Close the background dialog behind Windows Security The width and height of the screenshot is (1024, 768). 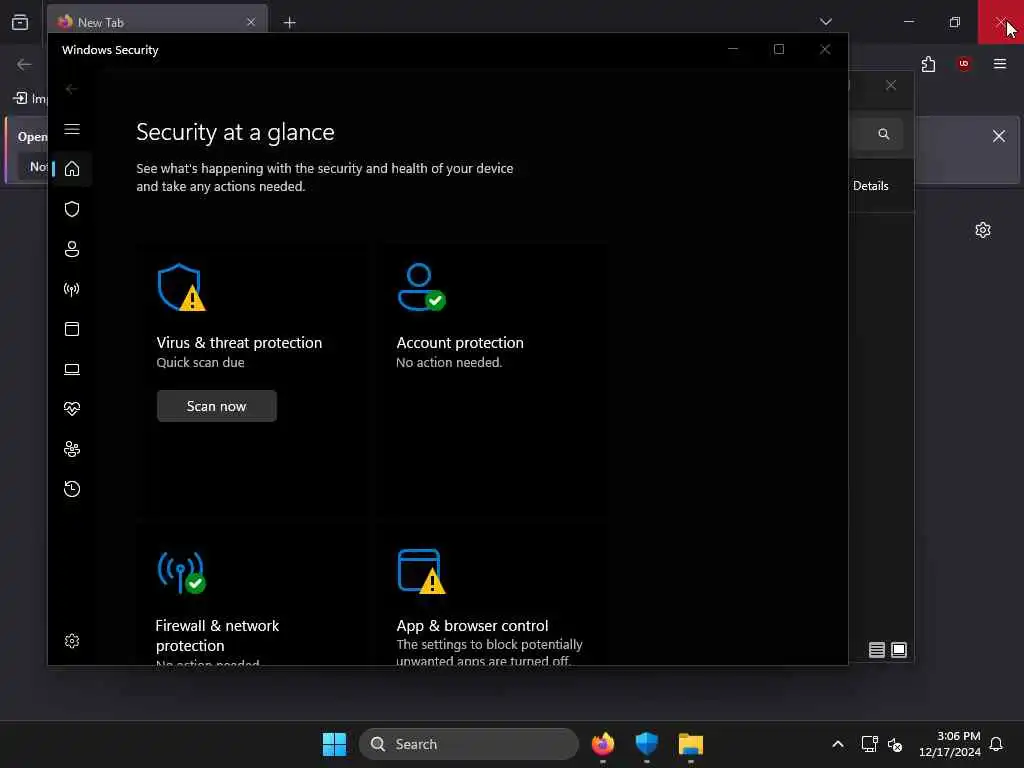(891, 86)
